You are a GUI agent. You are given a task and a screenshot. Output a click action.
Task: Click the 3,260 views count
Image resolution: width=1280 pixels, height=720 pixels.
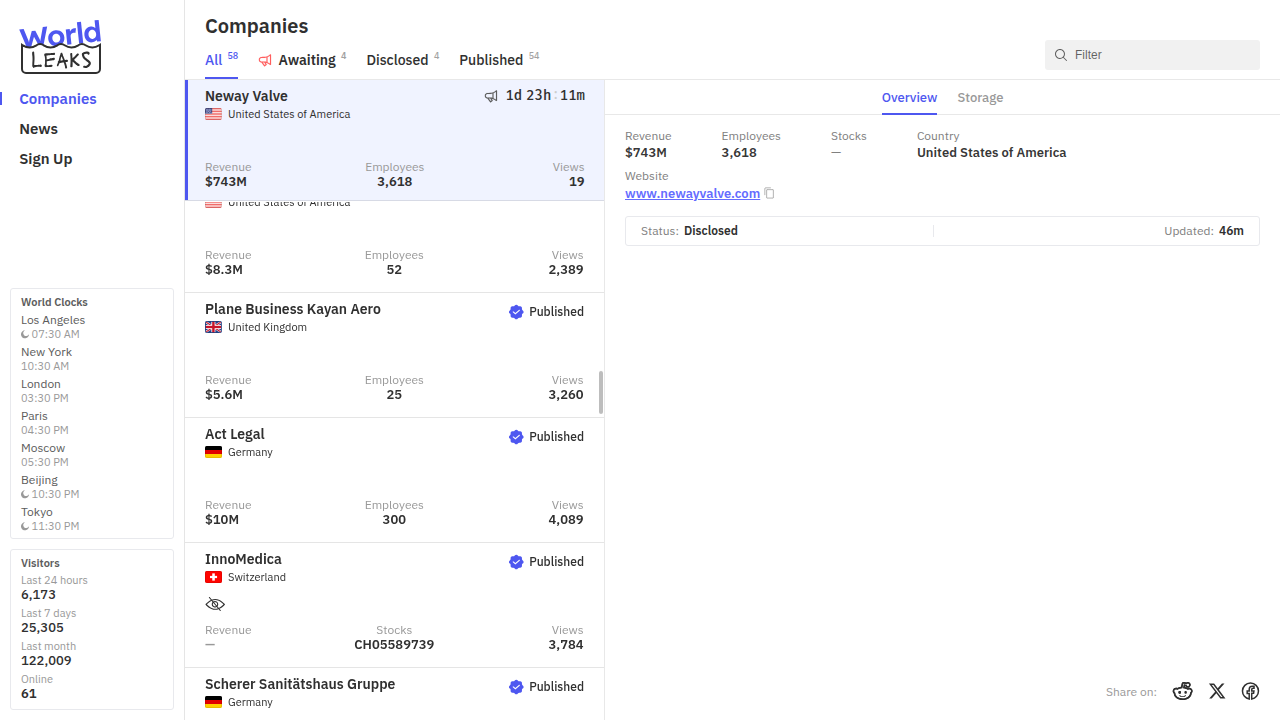coord(566,395)
